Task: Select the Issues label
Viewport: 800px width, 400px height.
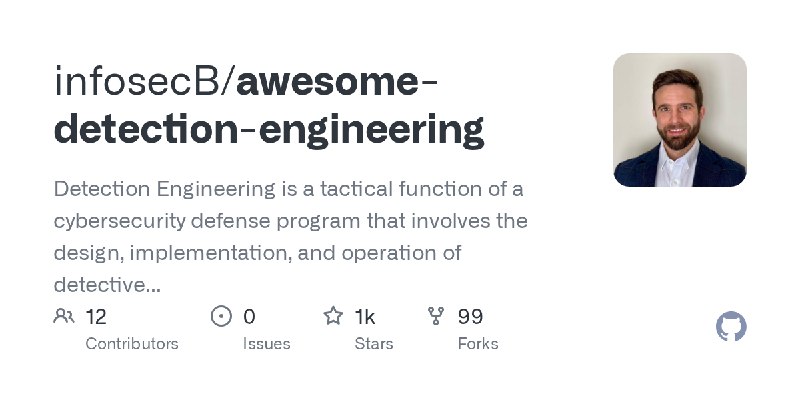Action: [x=266, y=344]
